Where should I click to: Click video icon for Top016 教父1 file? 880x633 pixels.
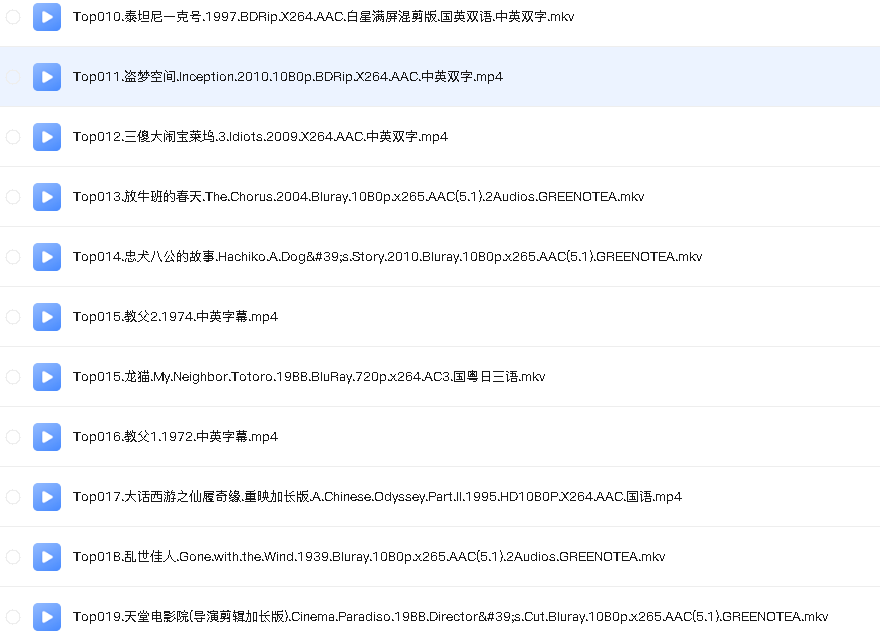point(47,437)
